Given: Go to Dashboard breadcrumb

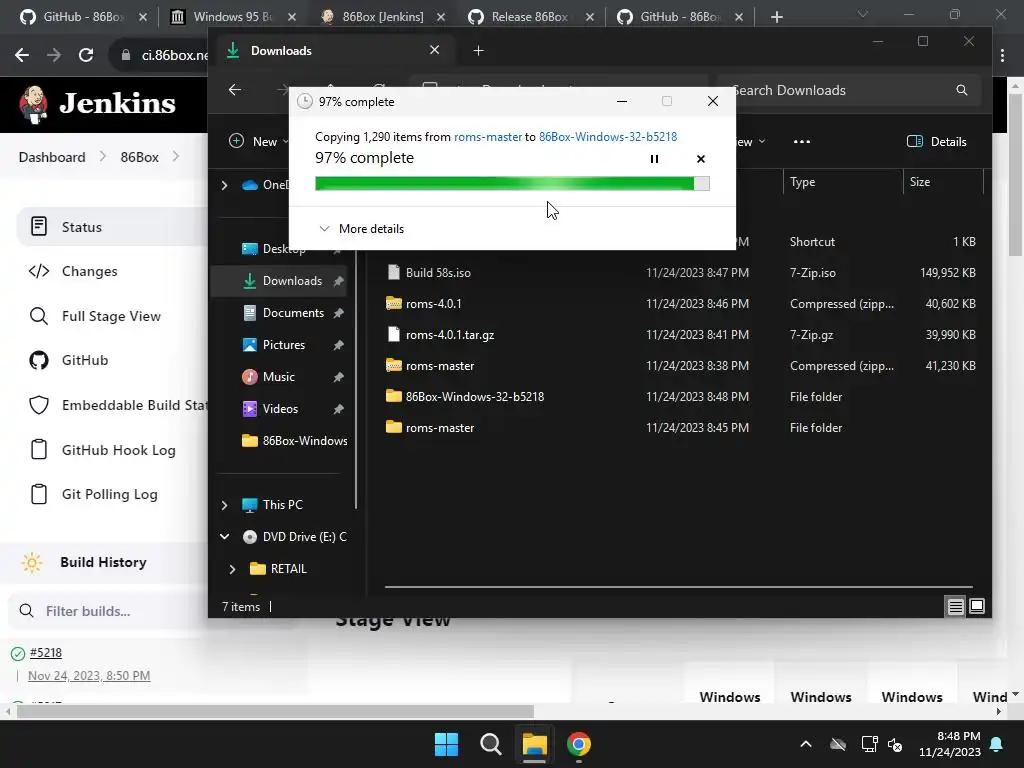Looking at the screenshot, I should click(52, 157).
